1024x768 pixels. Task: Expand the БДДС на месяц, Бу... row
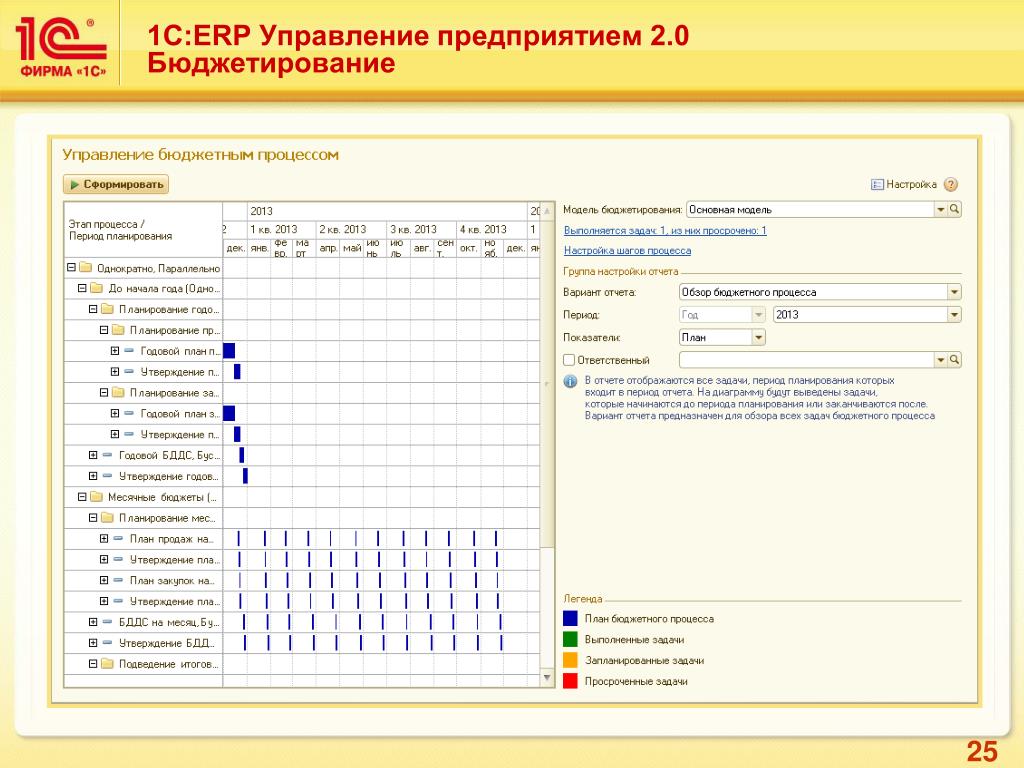[93, 622]
